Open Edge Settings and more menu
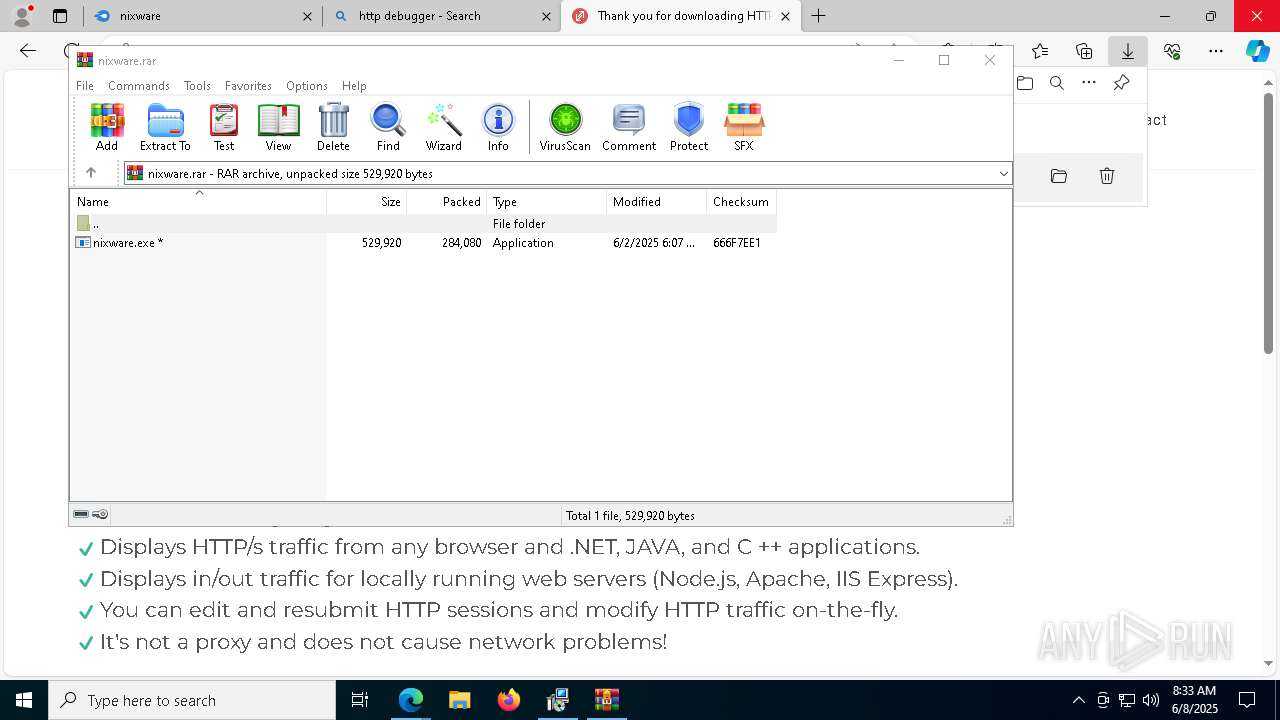This screenshot has width=1280, height=720. point(1216,51)
